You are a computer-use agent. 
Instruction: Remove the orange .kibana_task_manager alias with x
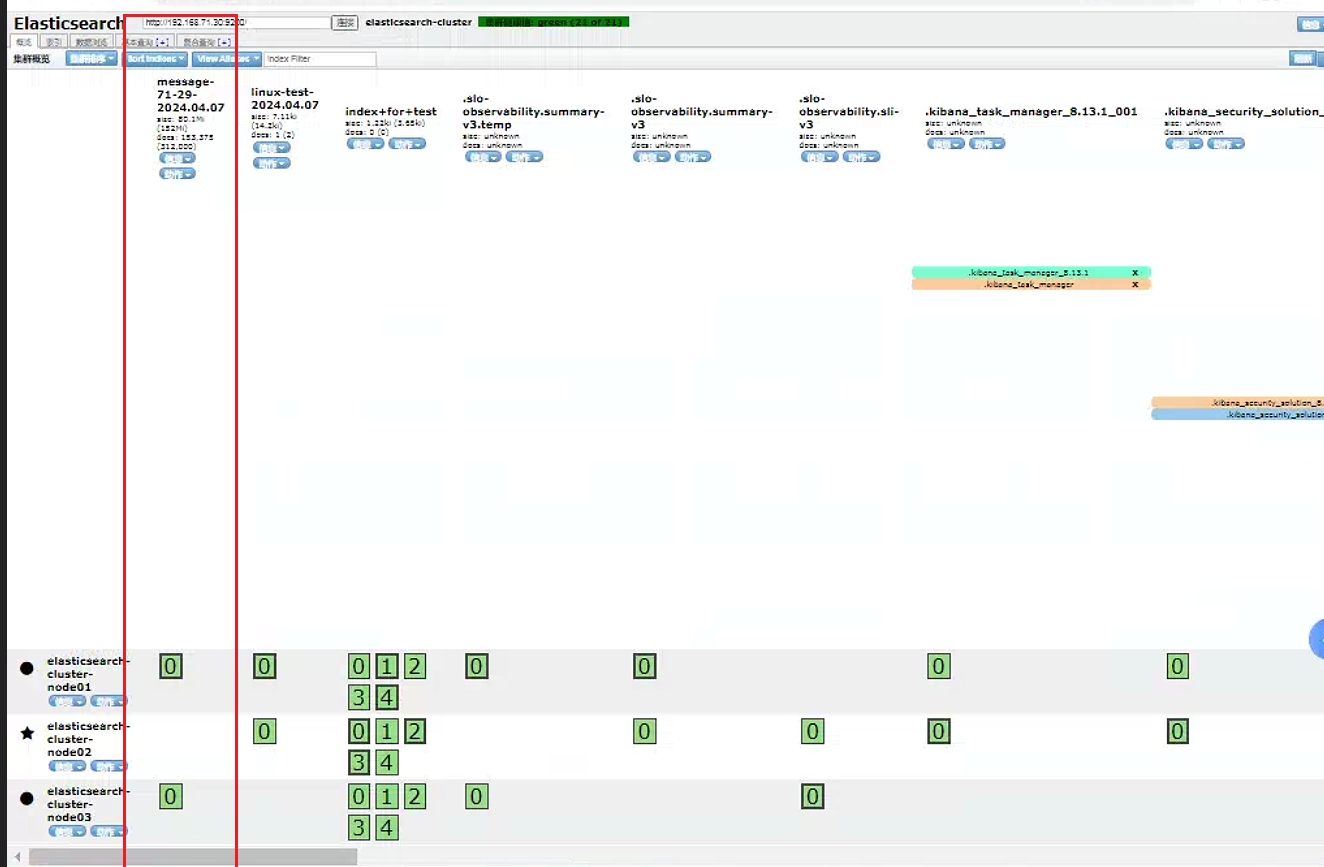point(1135,284)
